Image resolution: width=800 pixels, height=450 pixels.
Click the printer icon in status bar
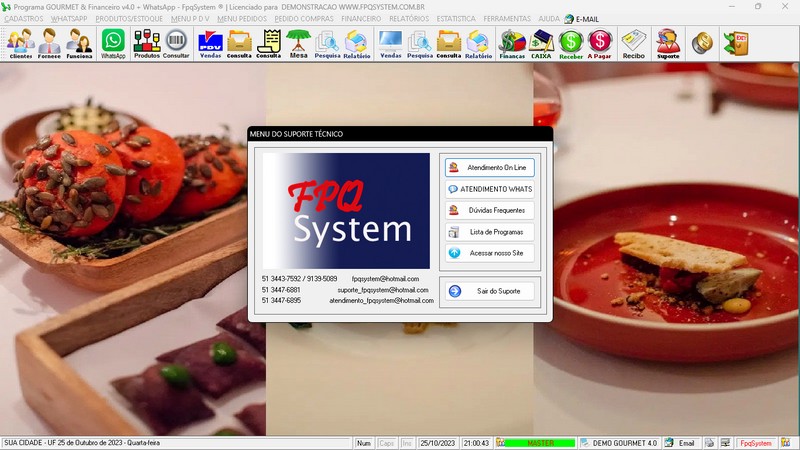click(x=710, y=443)
